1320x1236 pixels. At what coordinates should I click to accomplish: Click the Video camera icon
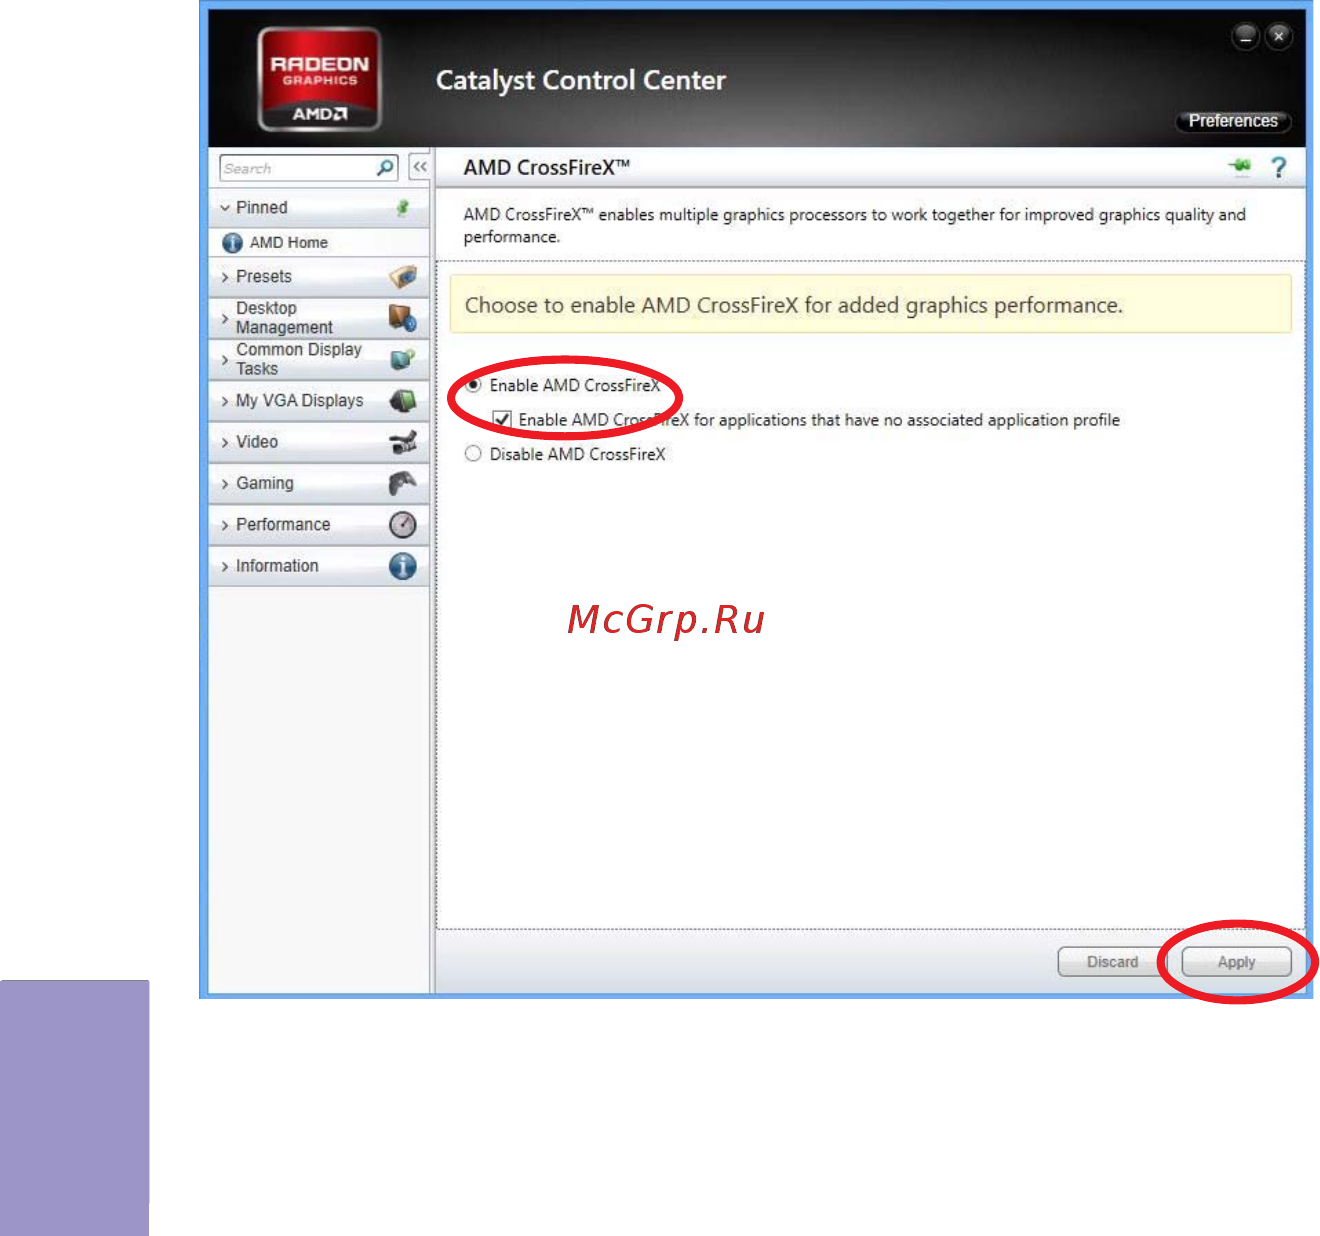[402, 442]
